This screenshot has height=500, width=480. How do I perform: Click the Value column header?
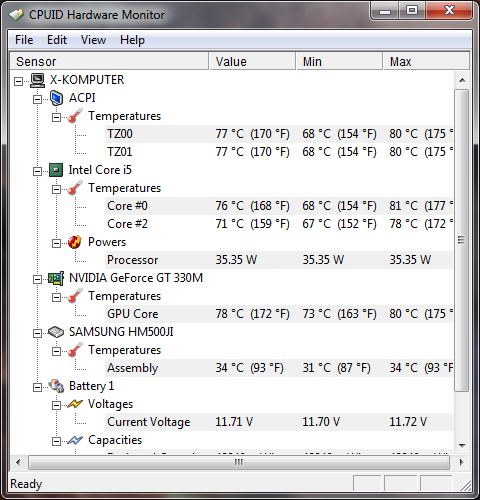252,61
